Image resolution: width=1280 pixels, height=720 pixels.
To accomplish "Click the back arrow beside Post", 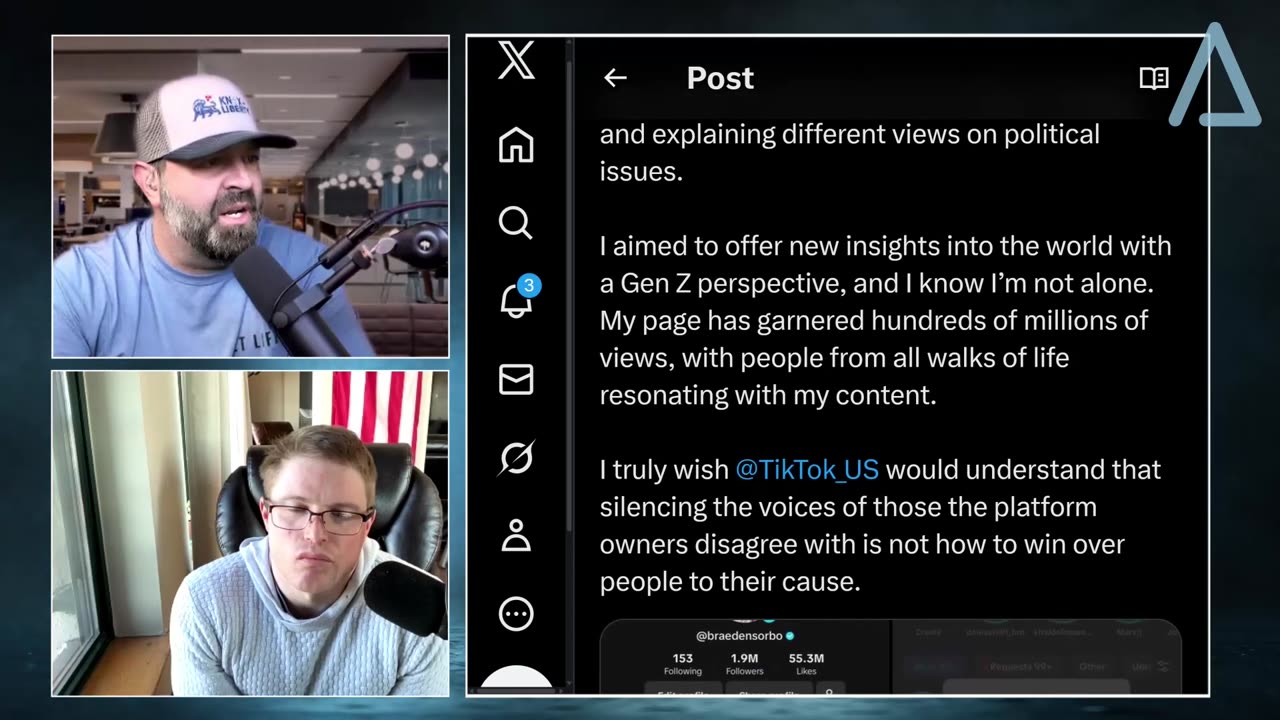I will point(615,78).
